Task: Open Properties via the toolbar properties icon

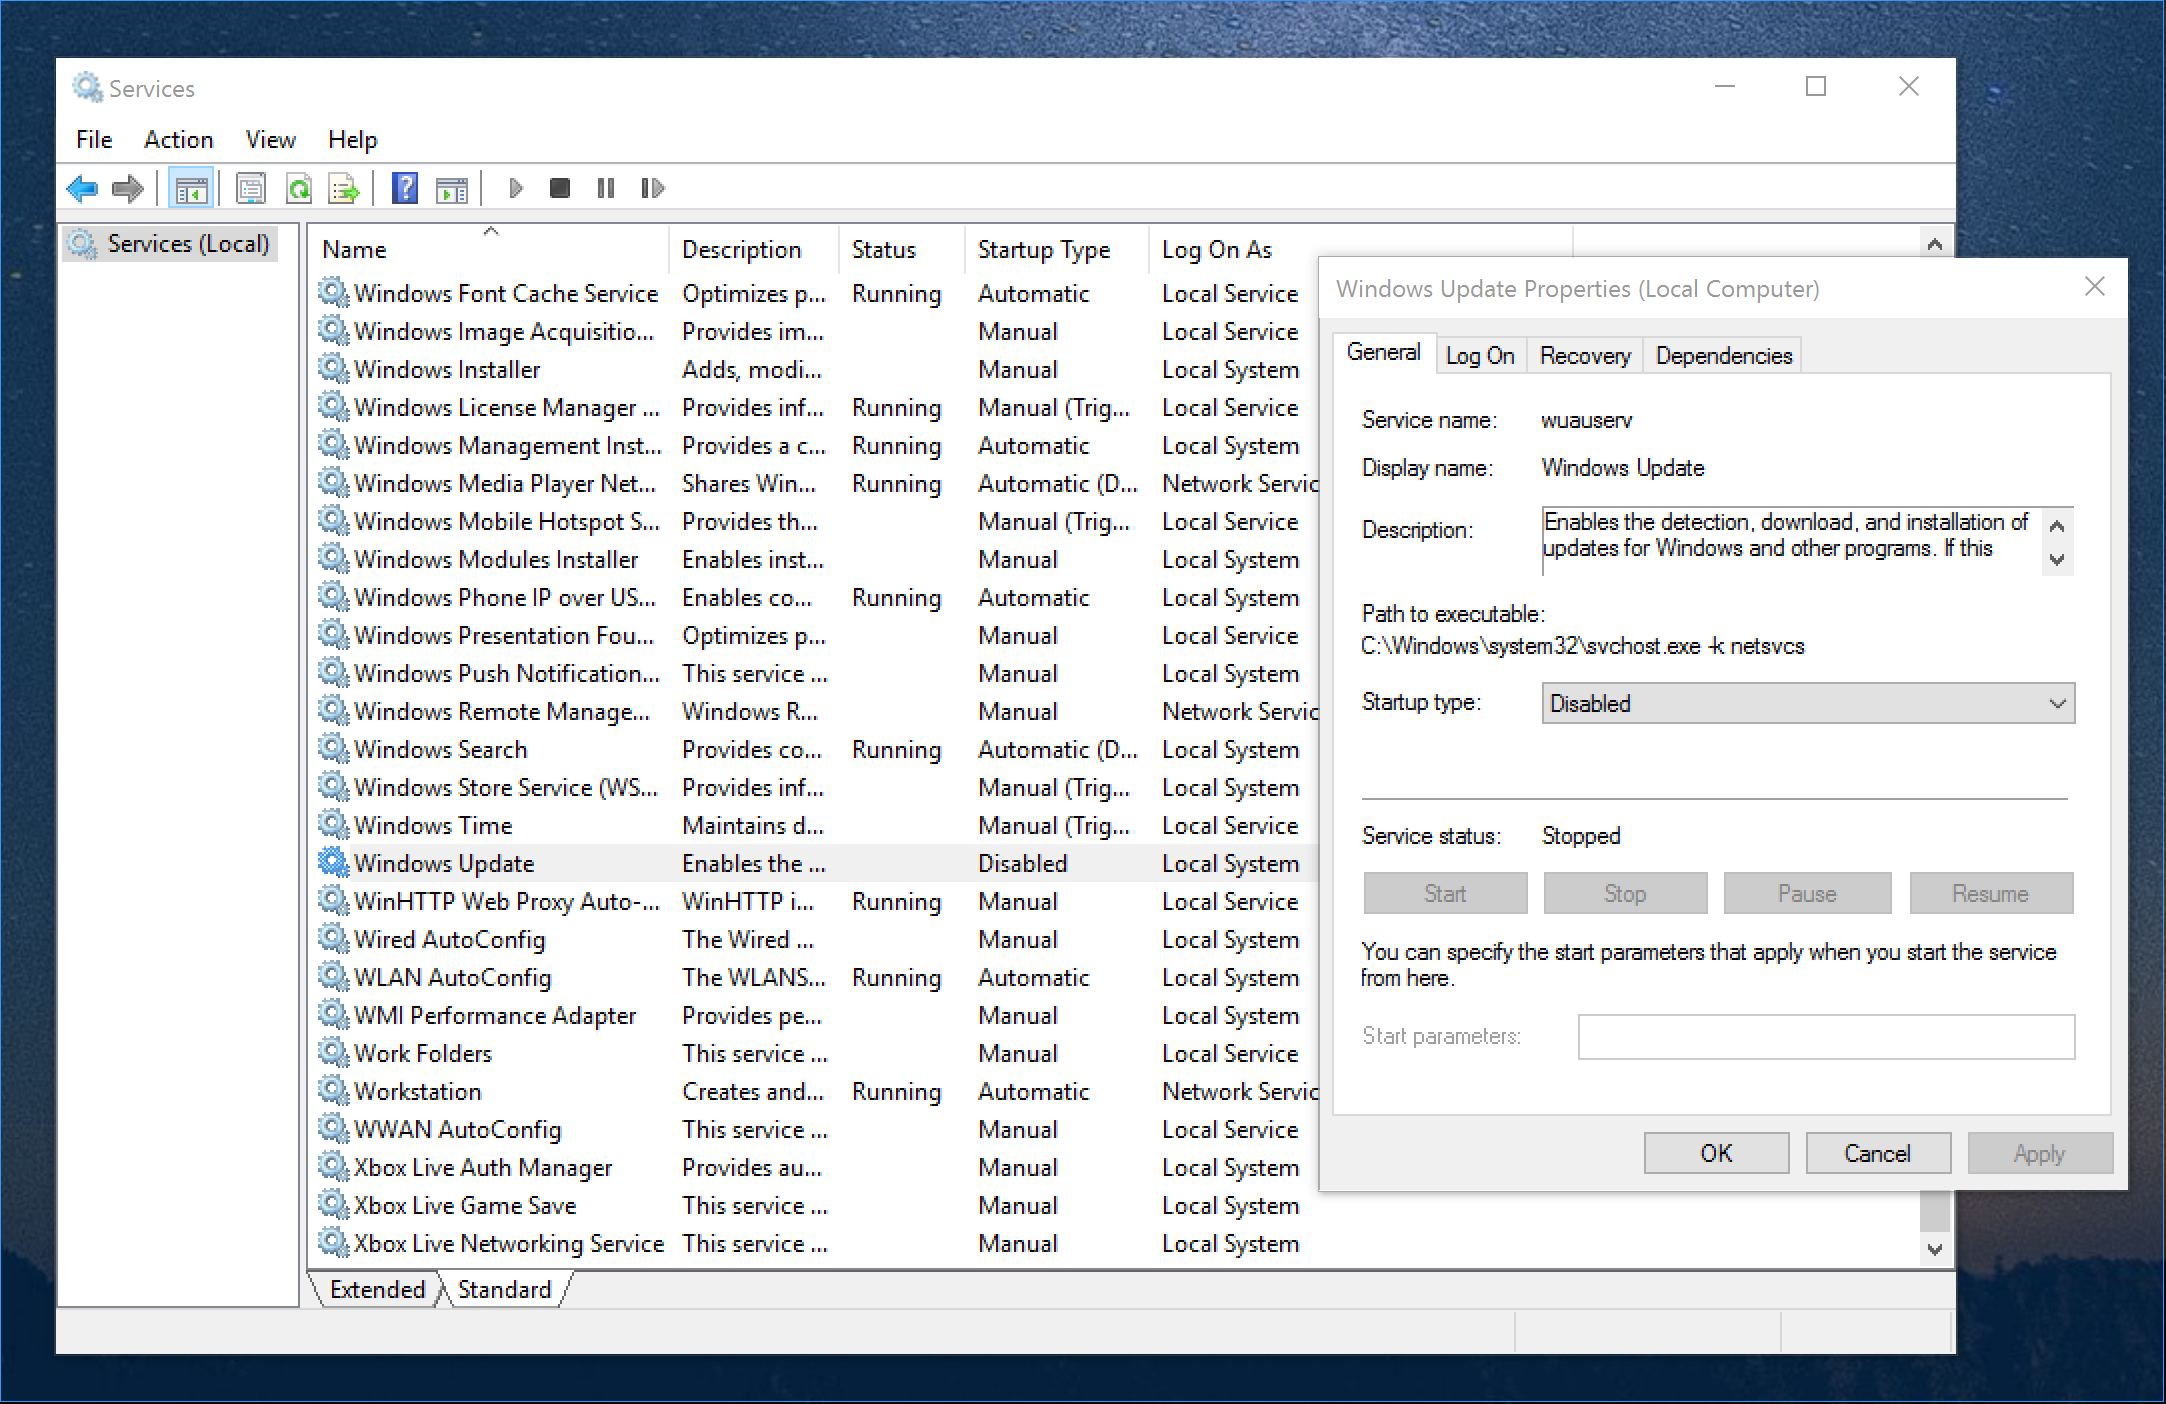Action: [251, 188]
